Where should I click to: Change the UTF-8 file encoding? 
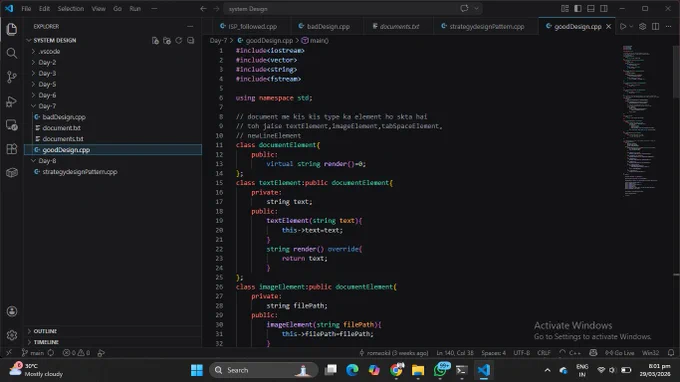521,353
